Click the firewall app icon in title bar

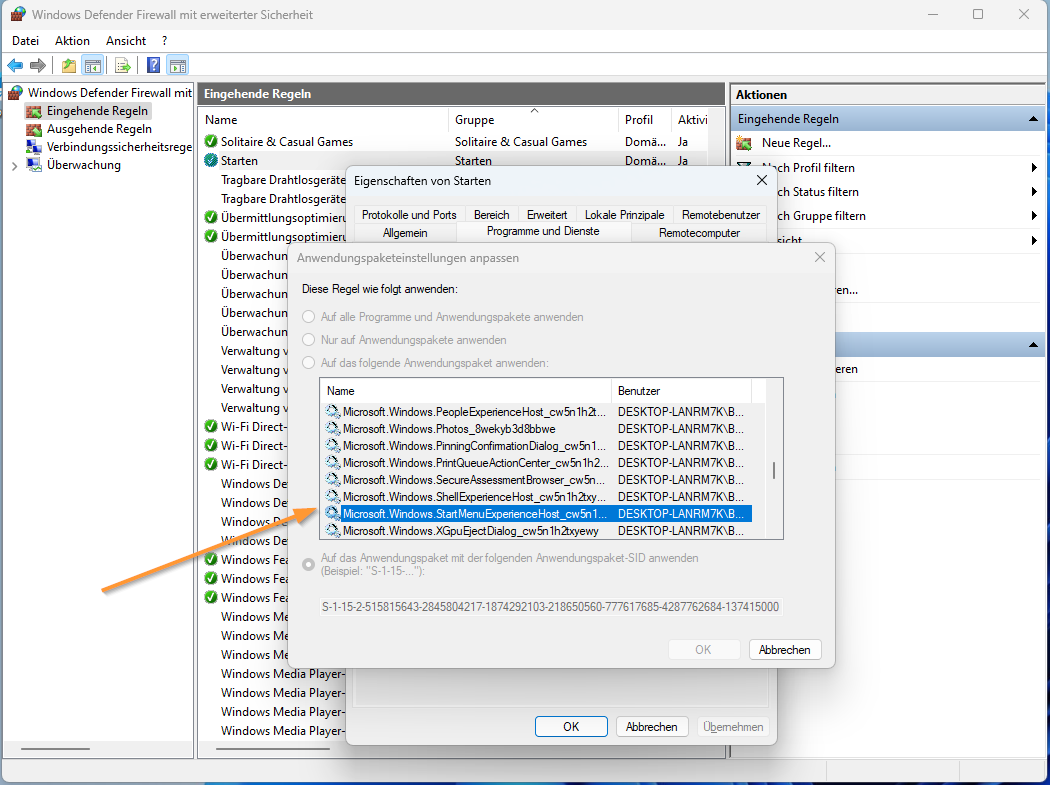(x=18, y=14)
